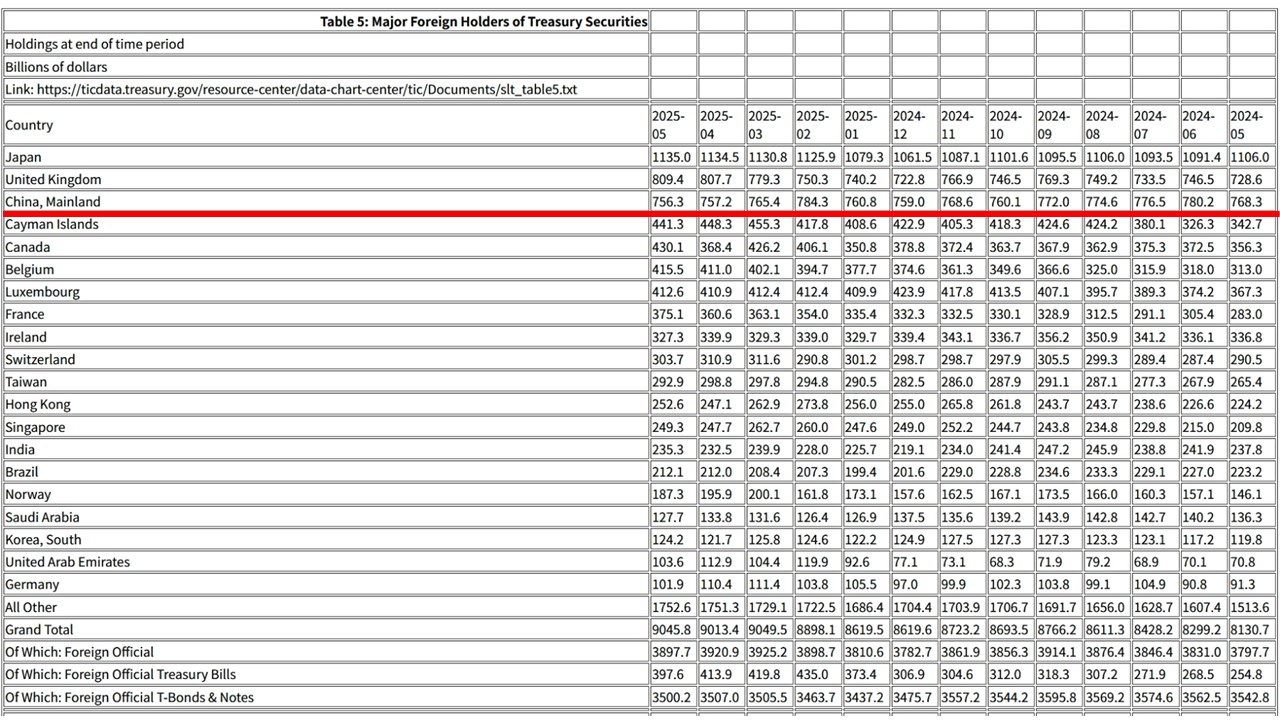This screenshot has width=1280, height=720.
Task: Click the Billions of dollars cell
Action: [x=56, y=67]
